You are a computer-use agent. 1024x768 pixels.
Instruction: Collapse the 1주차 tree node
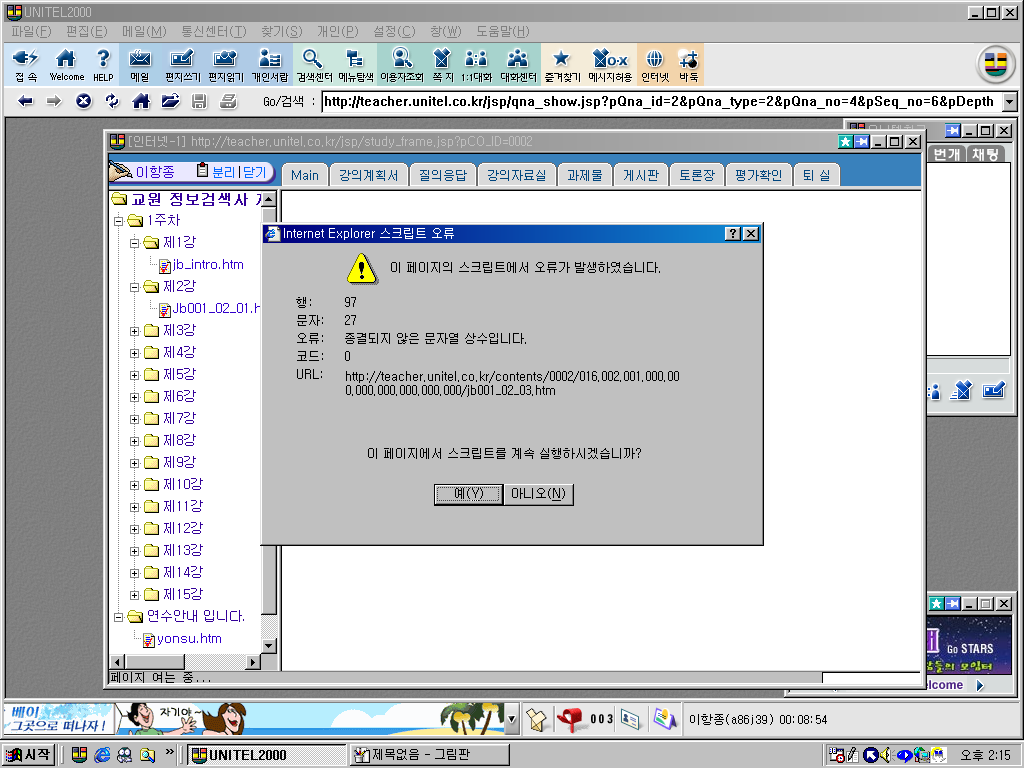click(x=119, y=221)
